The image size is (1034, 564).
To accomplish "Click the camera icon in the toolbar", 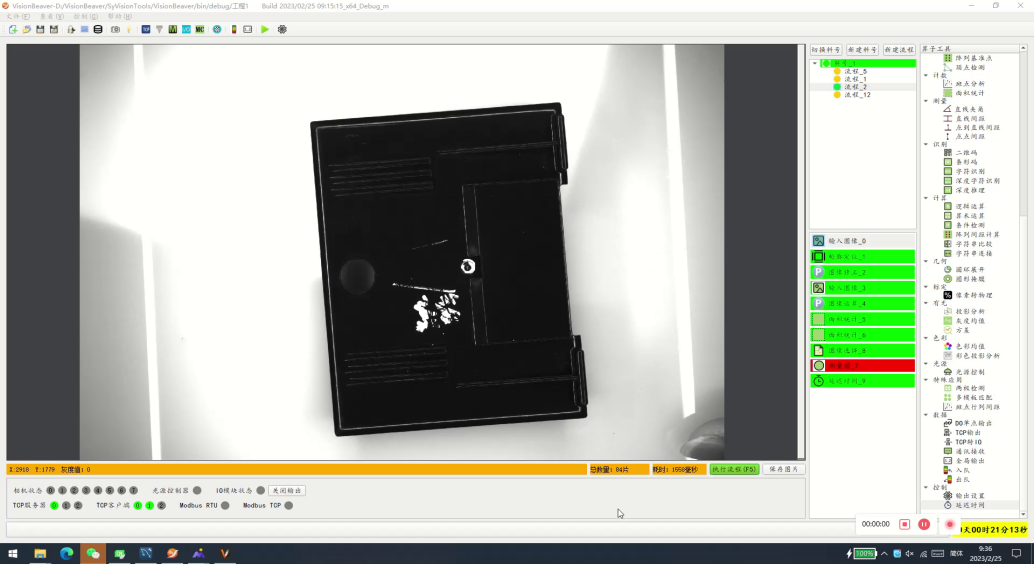I will click(x=116, y=29).
